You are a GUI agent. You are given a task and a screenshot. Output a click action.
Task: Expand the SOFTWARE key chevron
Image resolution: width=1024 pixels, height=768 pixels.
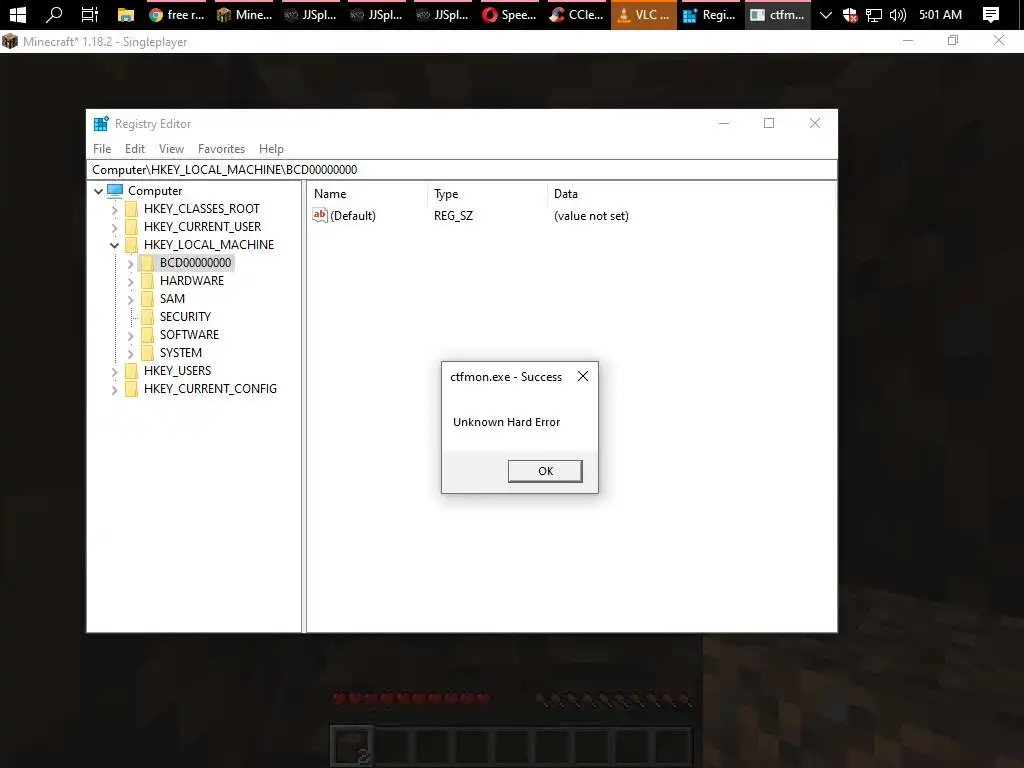130,336
